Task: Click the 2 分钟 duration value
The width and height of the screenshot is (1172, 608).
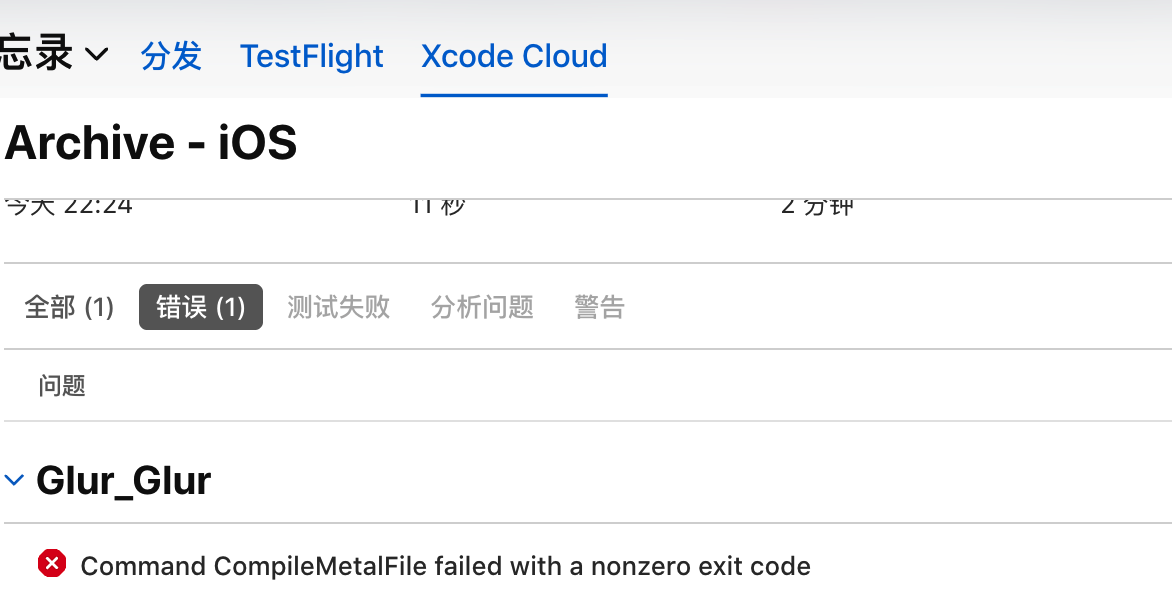Action: click(817, 206)
